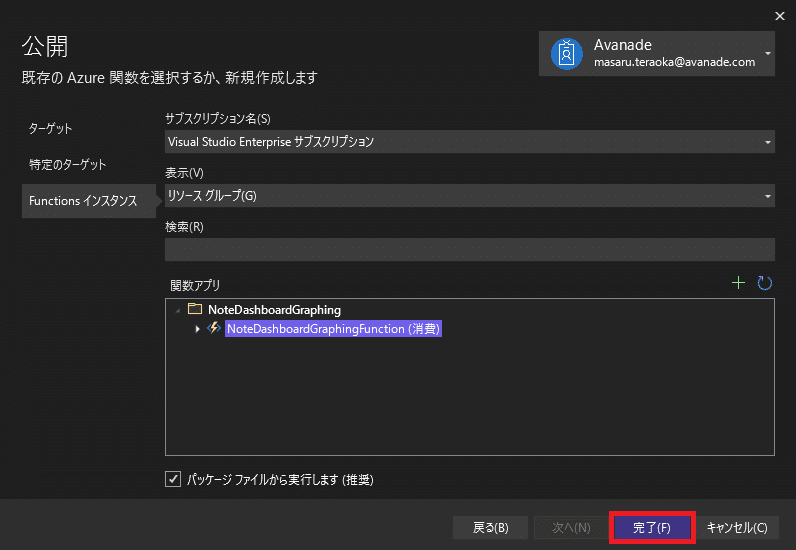The image size is (796, 550).
Task: Click the 関数アプリ list heading
Action: (195, 285)
